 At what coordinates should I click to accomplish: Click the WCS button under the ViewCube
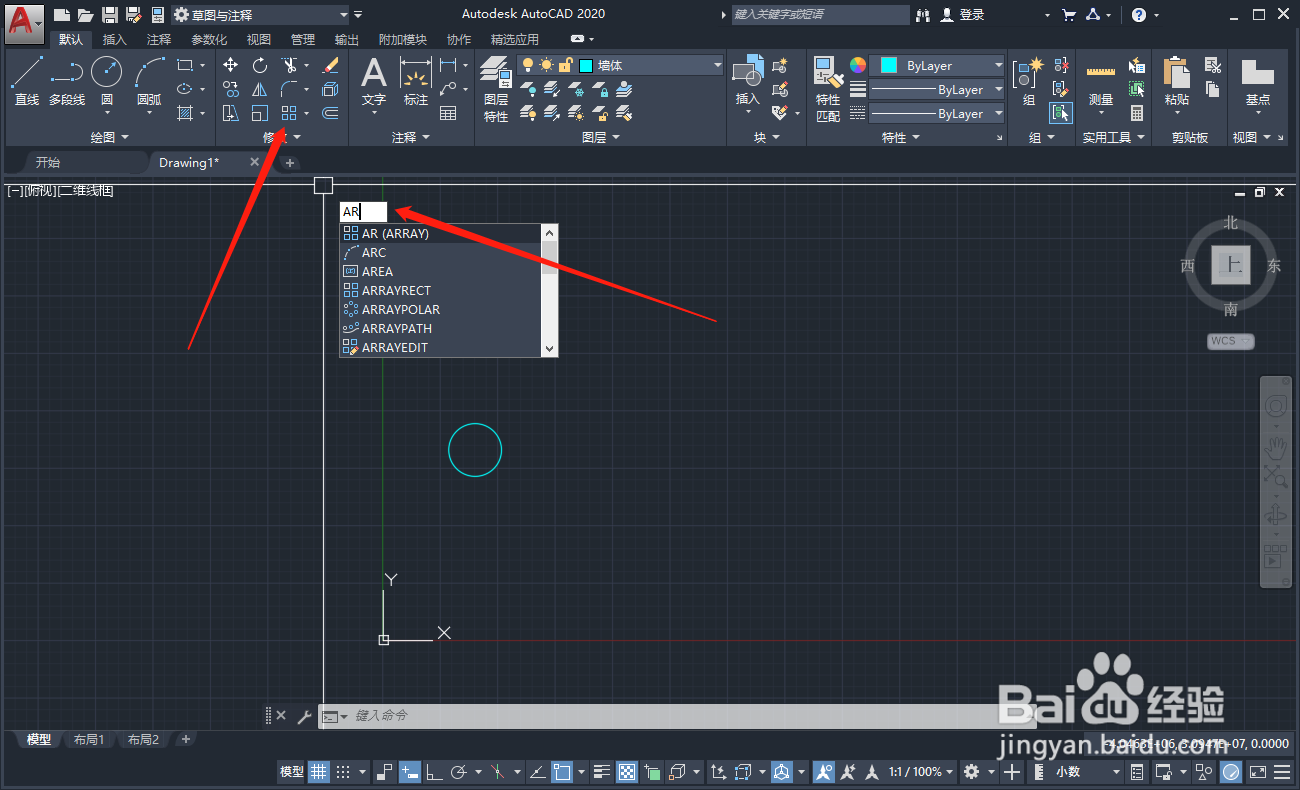1230,341
